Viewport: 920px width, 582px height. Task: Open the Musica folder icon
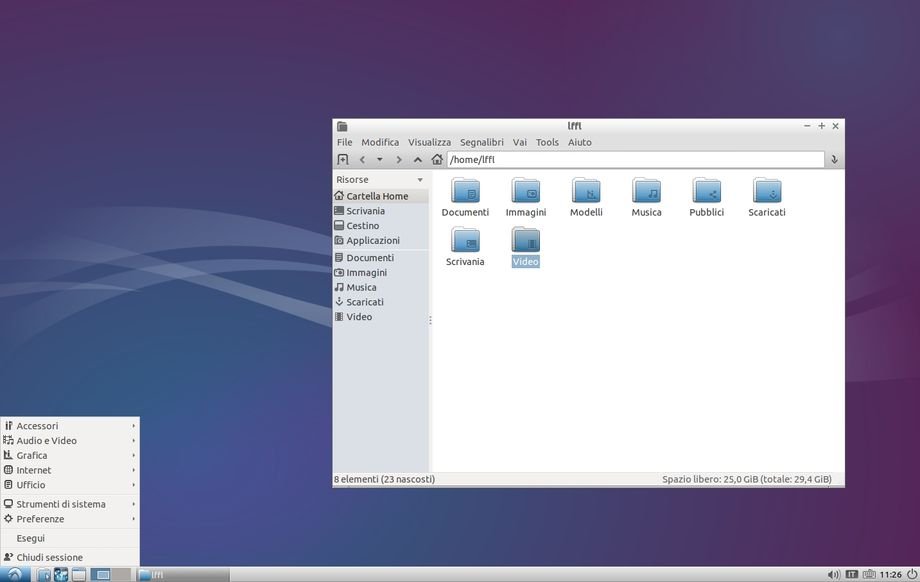tap(646, 190)
